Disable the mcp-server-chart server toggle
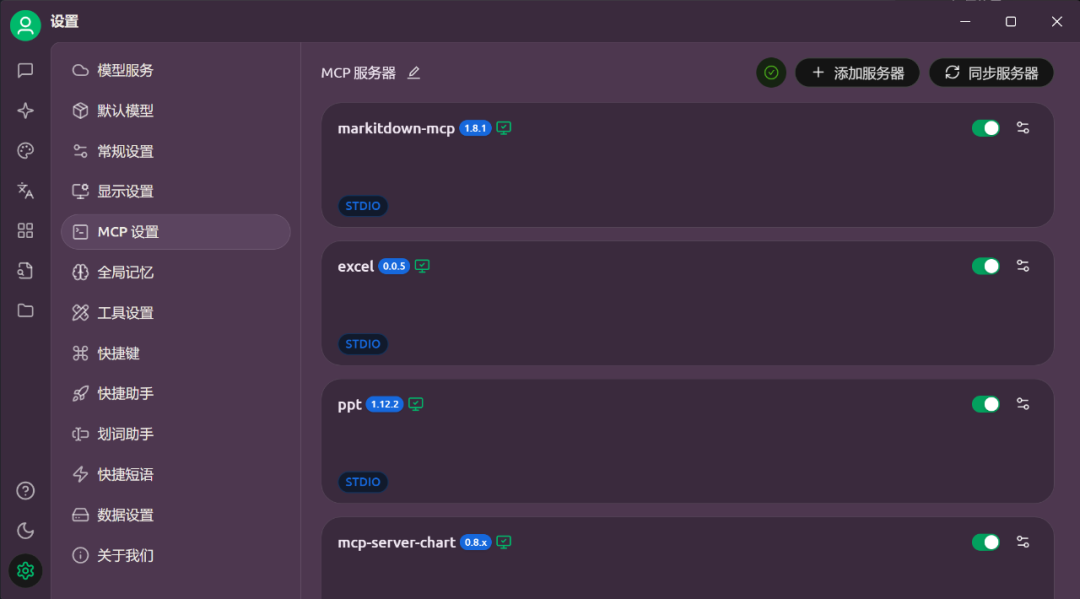Image resolution: width=1080 pixels, height=599 pixels. click(986, 542)
